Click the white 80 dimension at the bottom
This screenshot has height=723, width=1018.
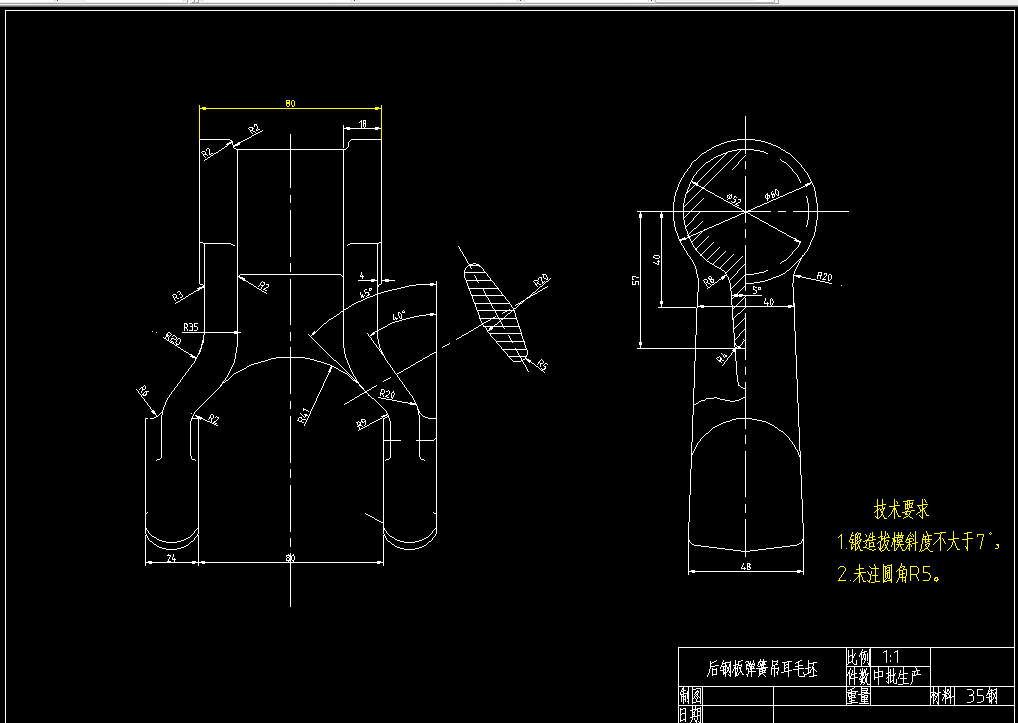point(290,558)
